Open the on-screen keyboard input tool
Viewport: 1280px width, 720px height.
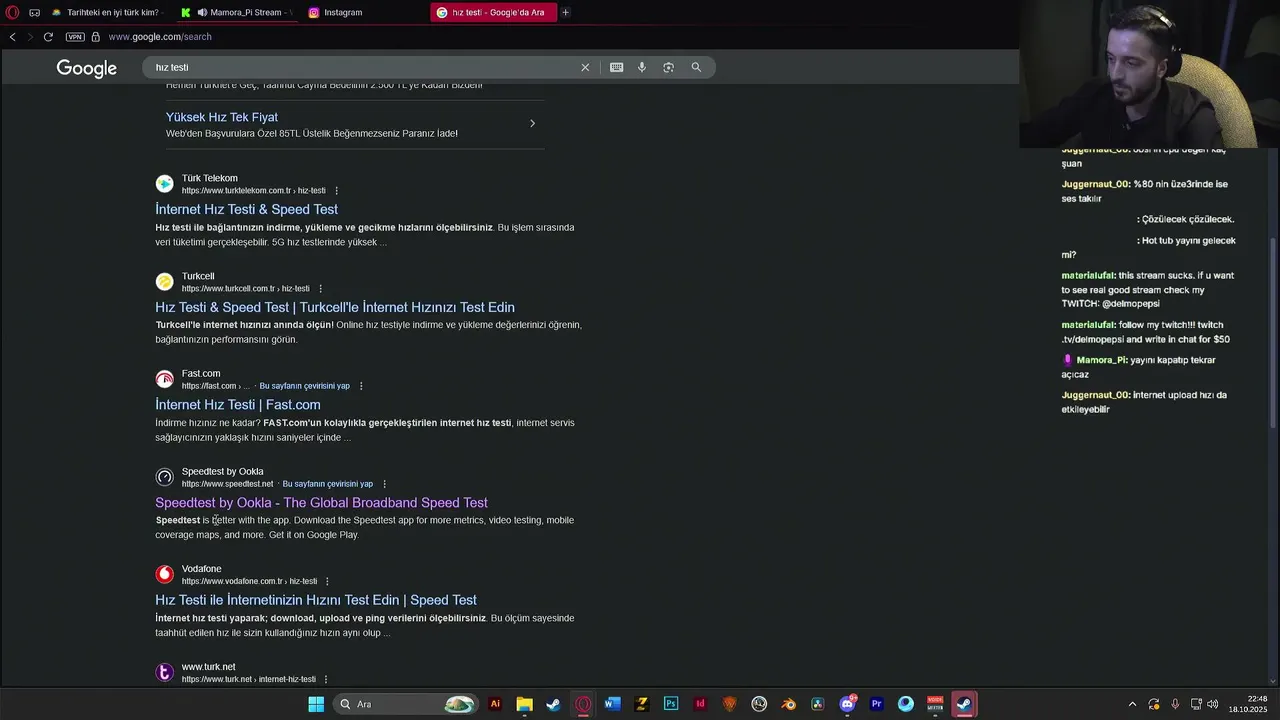coord(616,67)
